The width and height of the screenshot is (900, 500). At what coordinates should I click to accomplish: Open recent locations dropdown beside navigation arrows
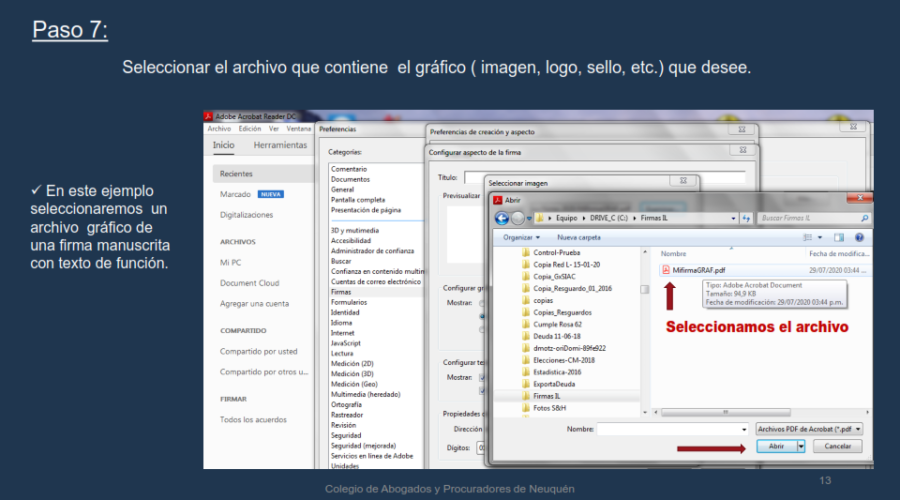point(529,219)
